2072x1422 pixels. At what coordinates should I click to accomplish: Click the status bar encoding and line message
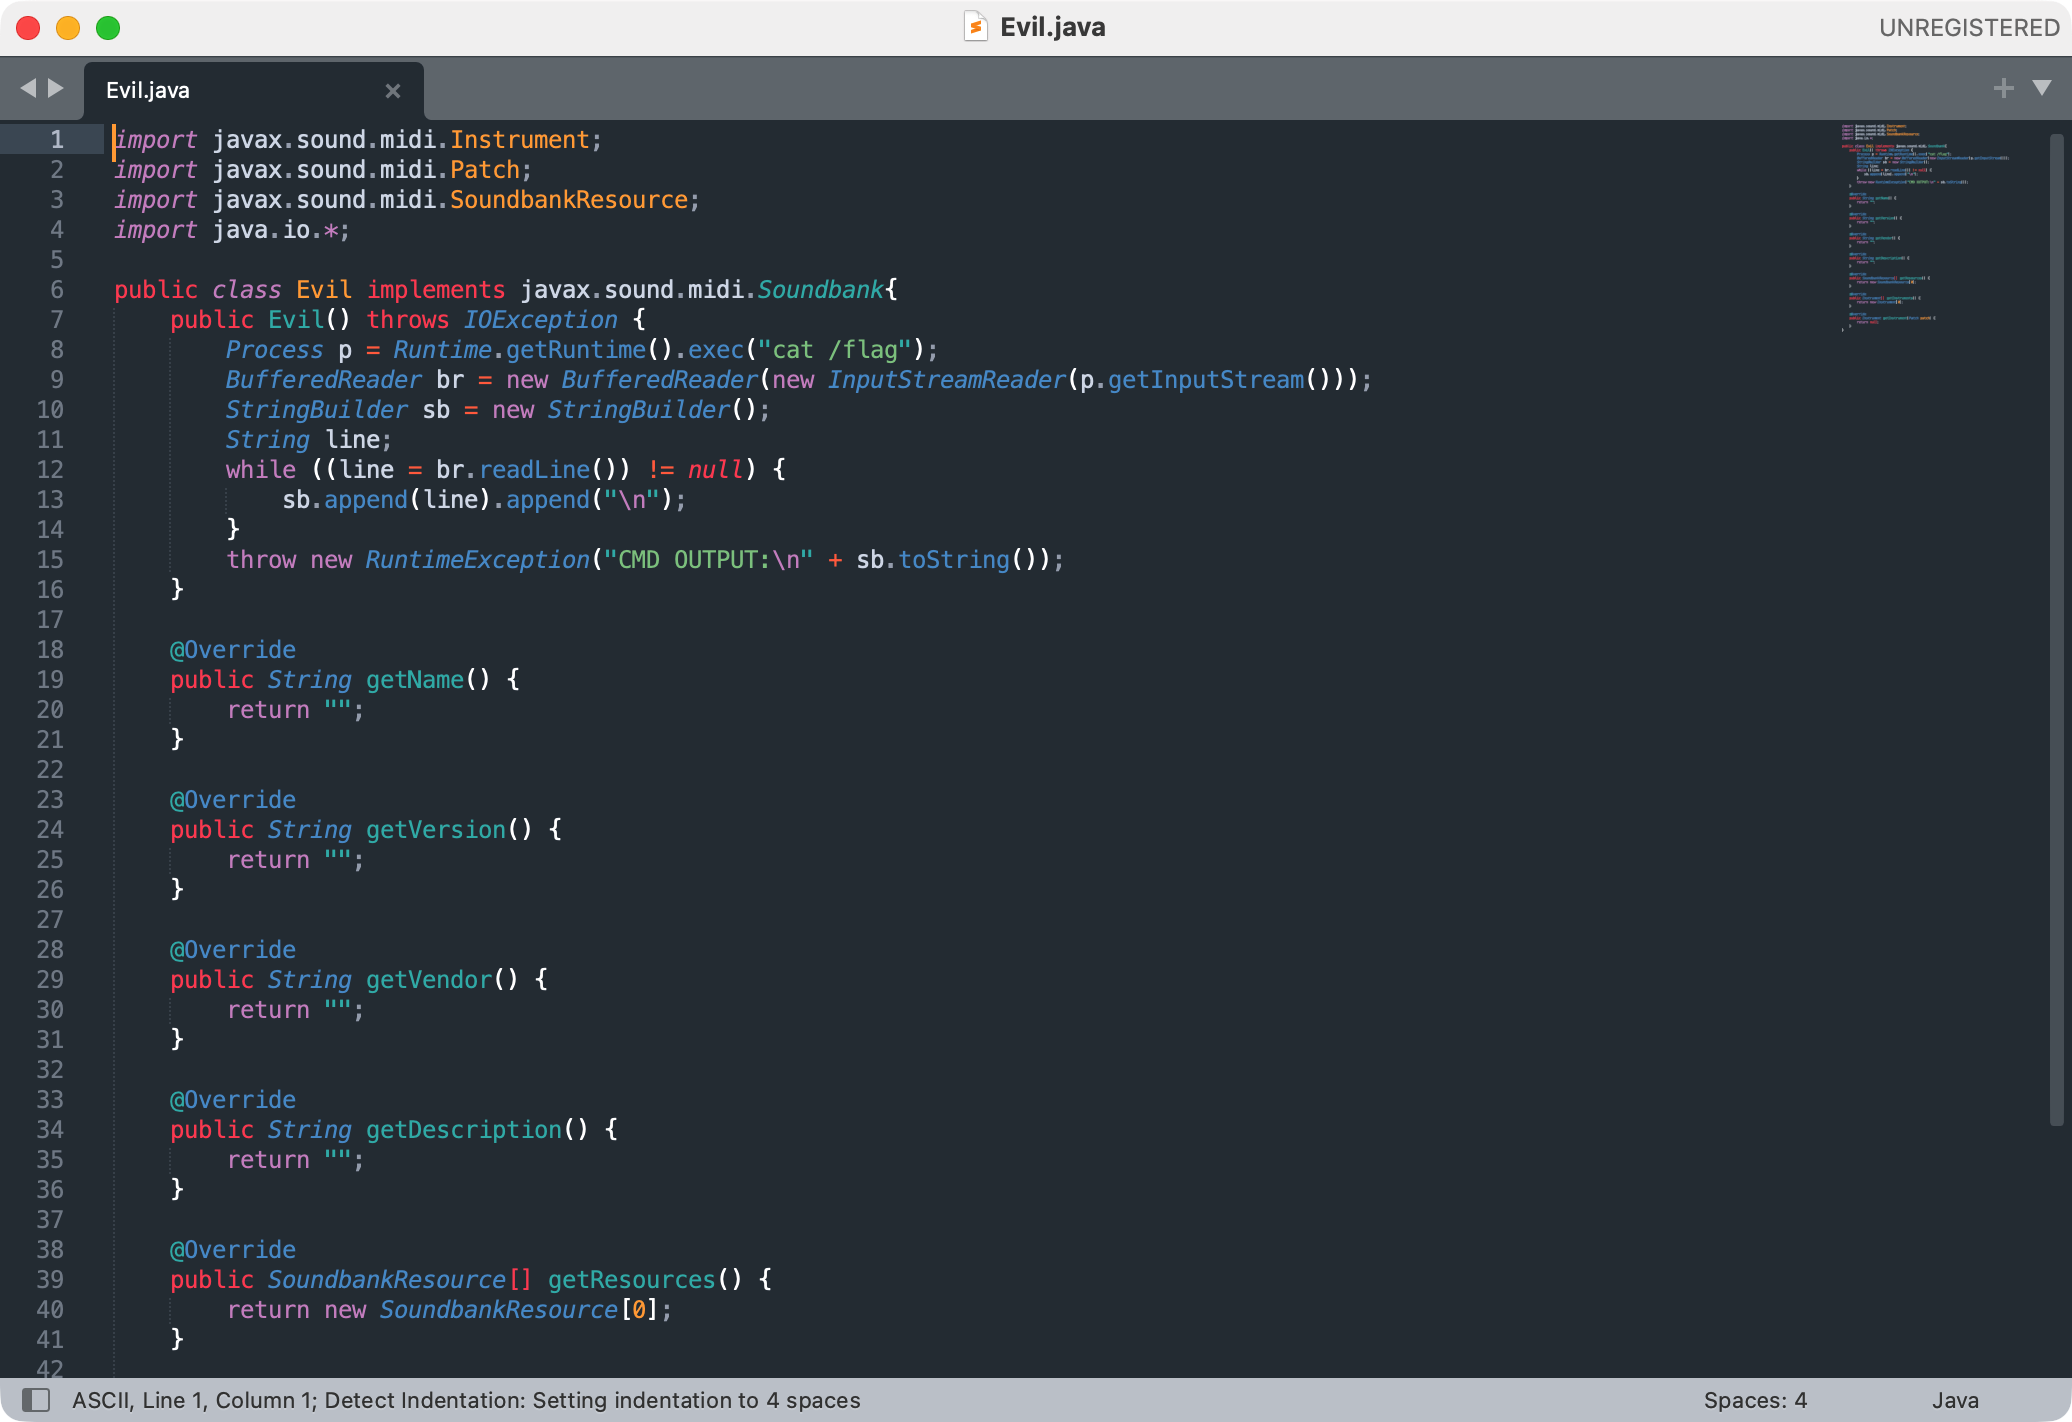(466, 1400)
